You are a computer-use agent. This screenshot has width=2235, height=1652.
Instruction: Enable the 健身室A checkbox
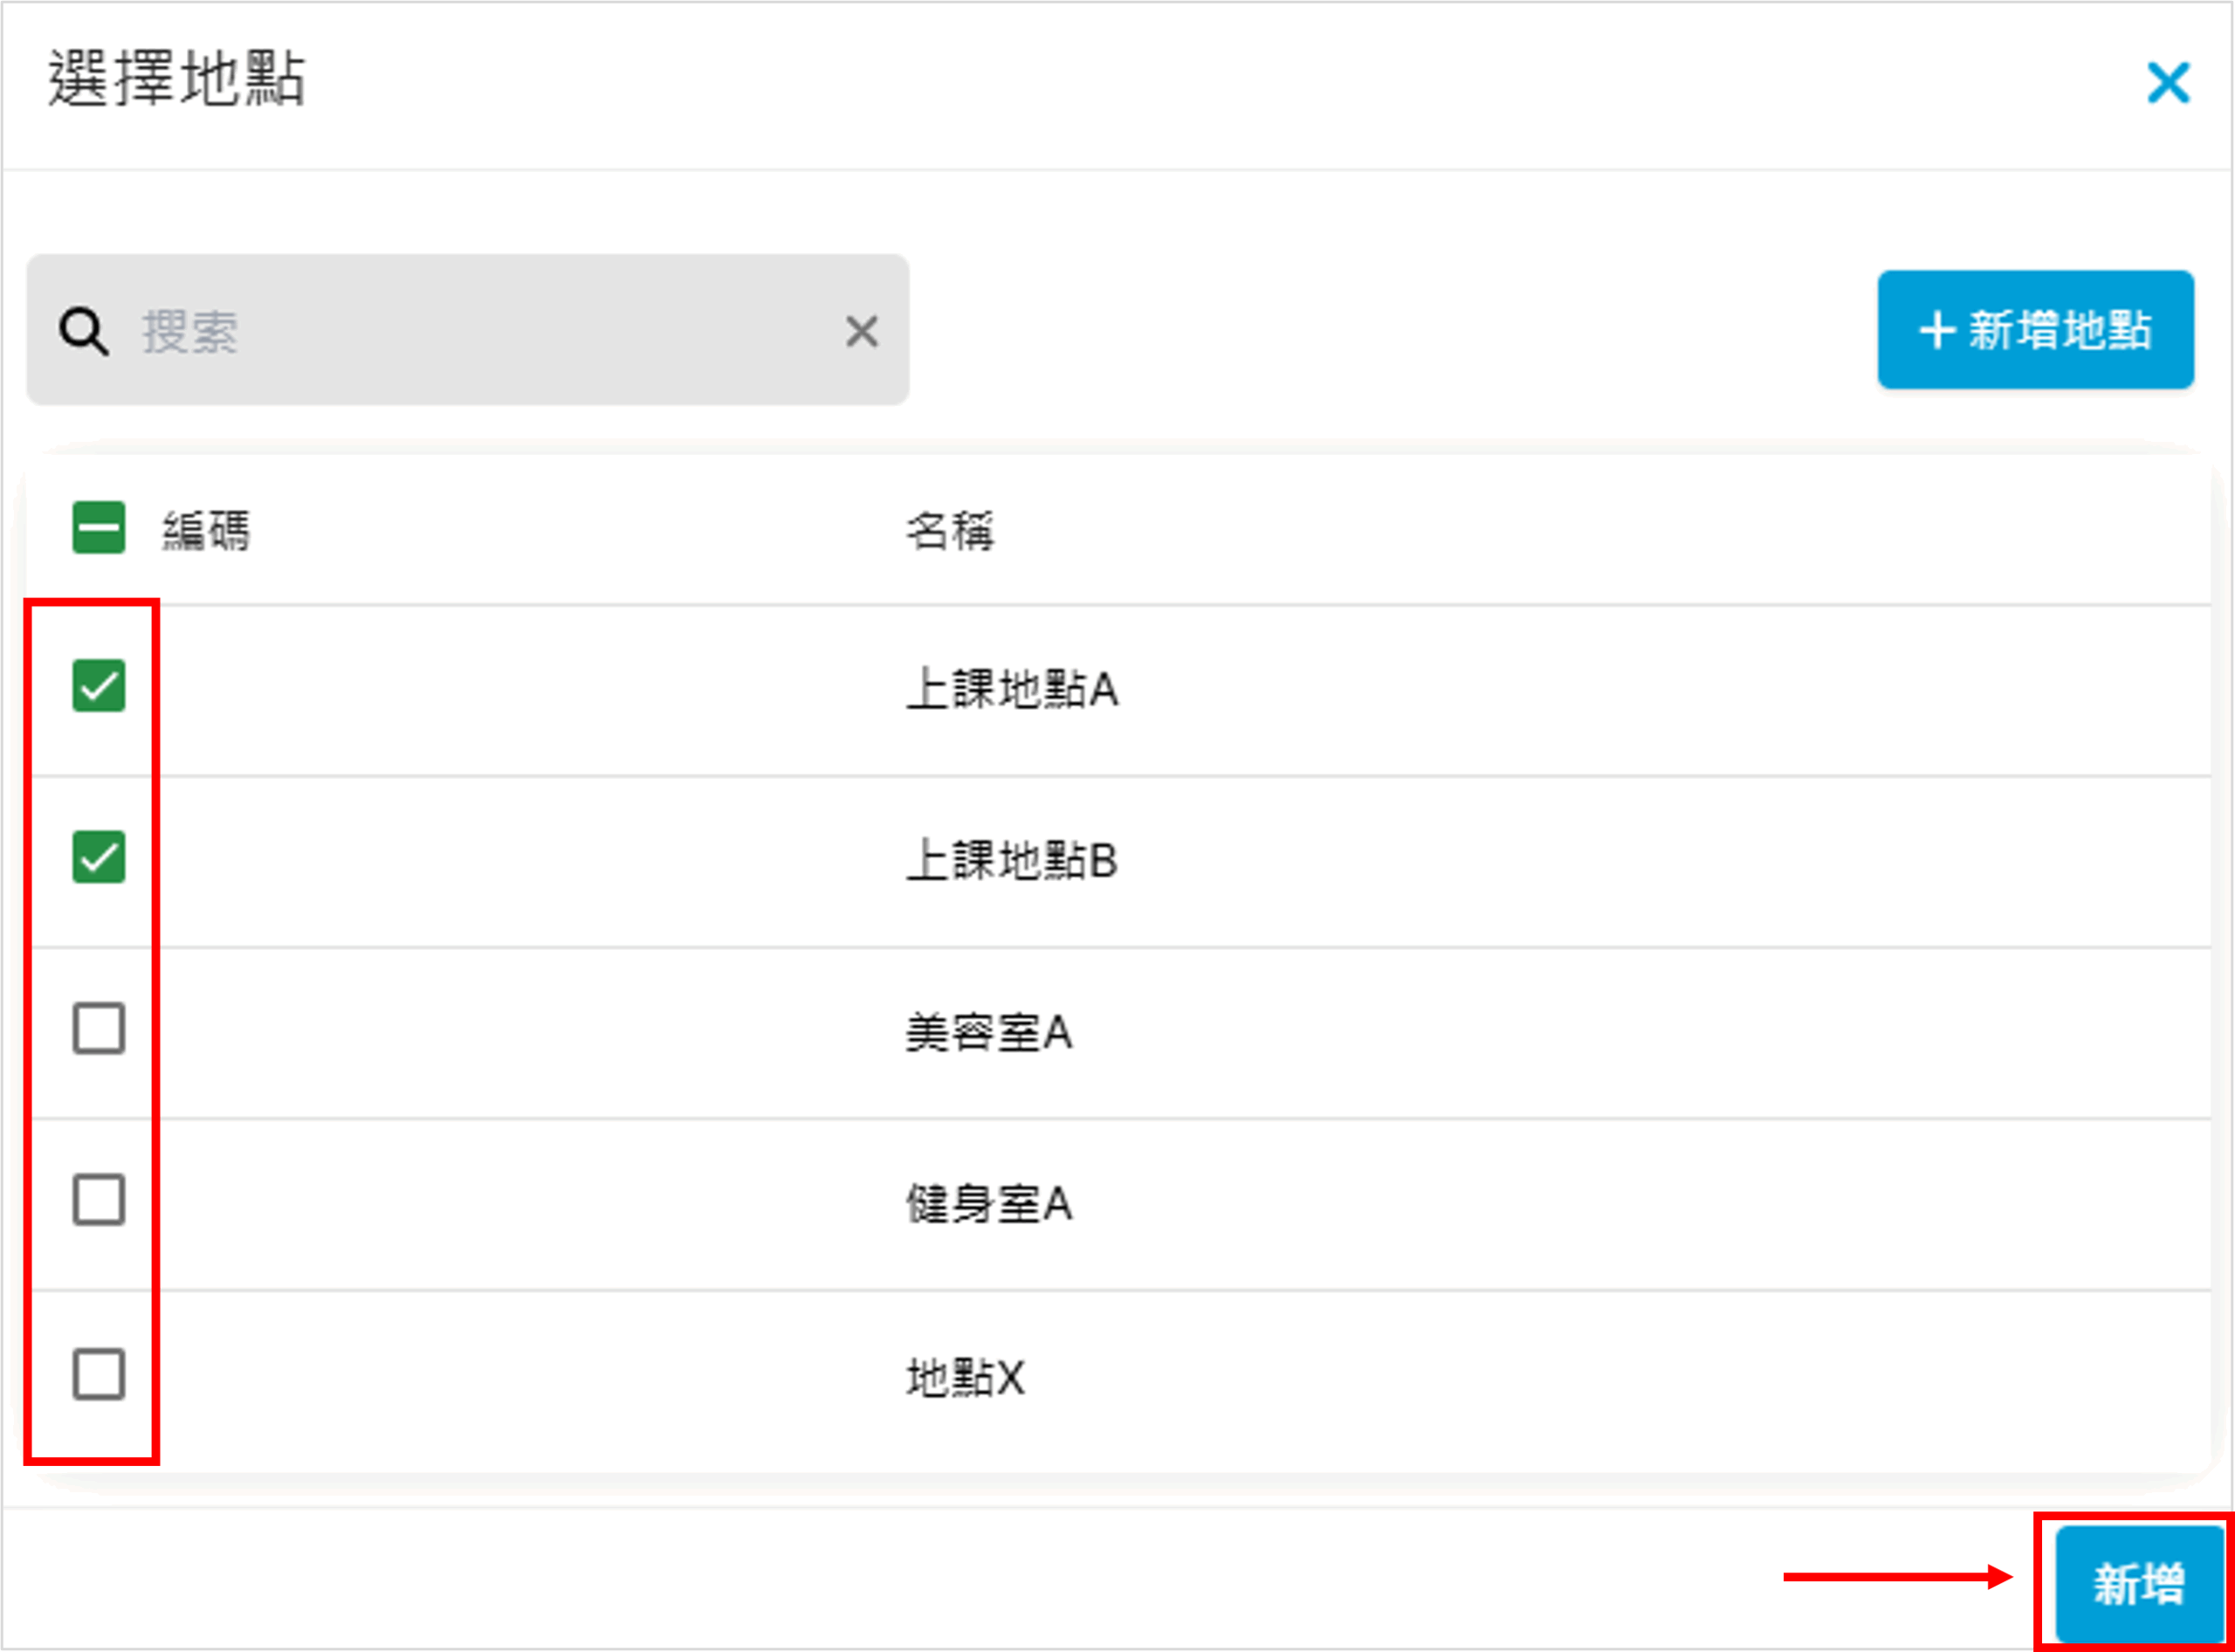click(x=99, y=1201)
